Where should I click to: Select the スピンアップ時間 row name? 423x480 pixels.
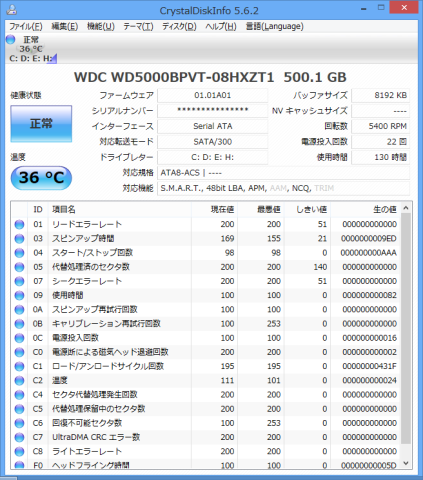(x=83, y=239)
